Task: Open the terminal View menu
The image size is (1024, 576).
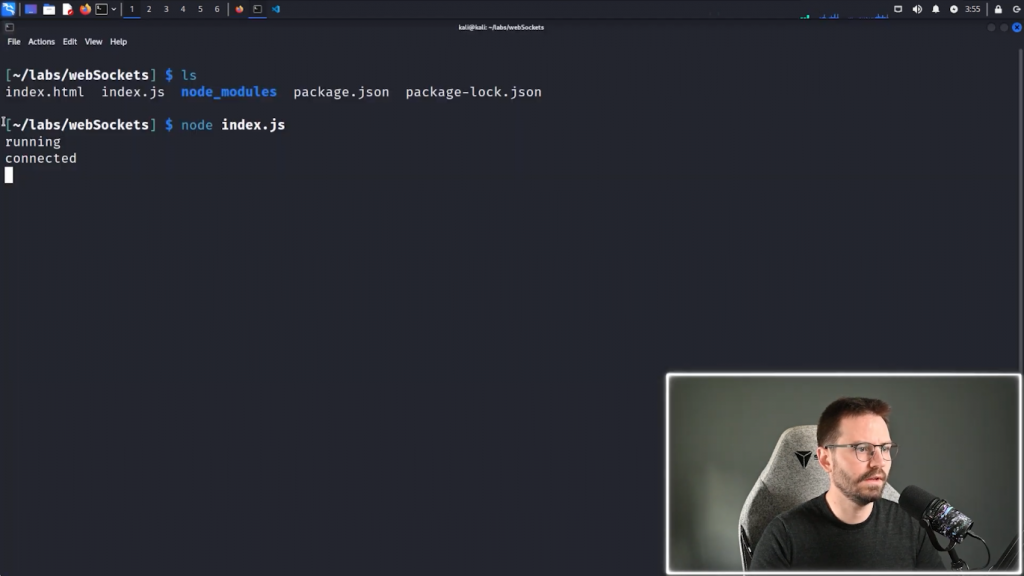Action: coord(93,42)
